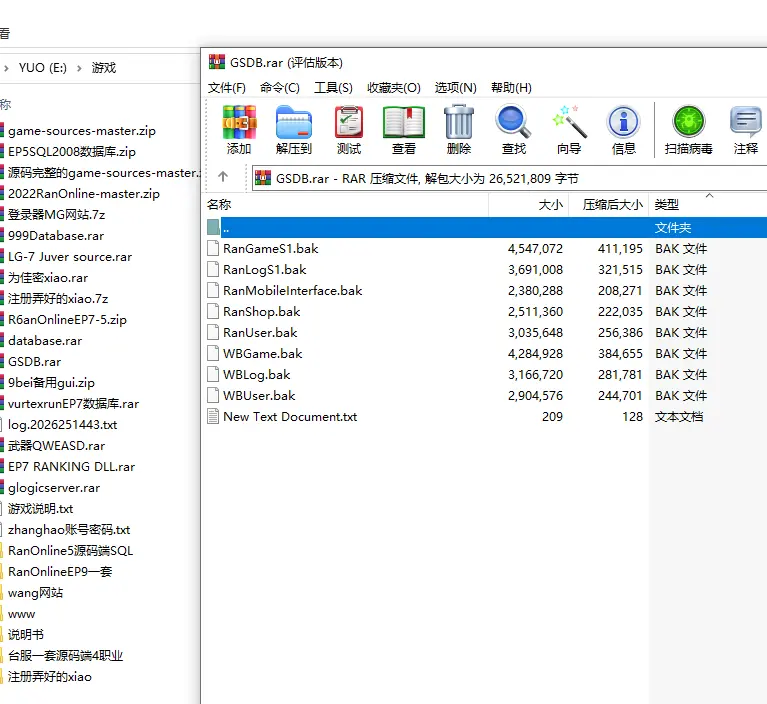The height and width of the screenshot is (704, 767).
Task: Click the file icon of WBLog.bak
Action: tap(213, 374)
